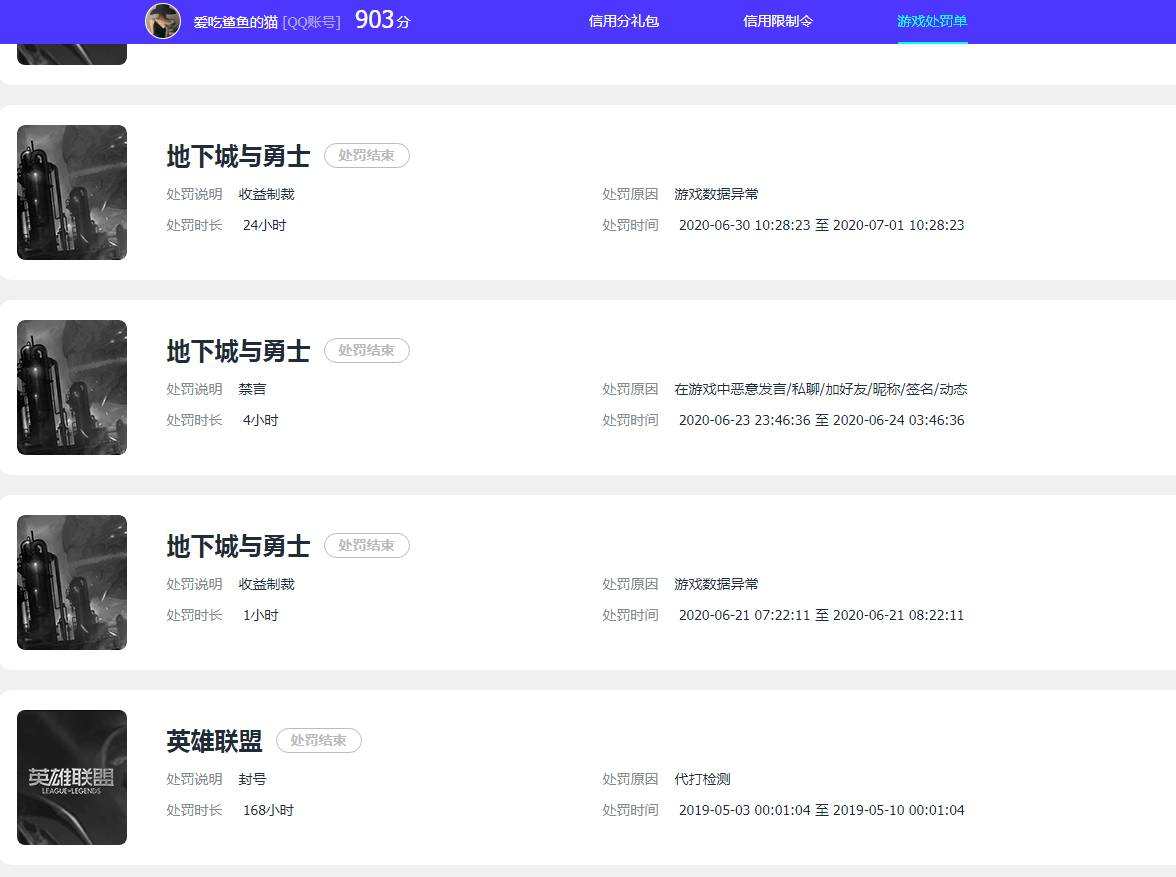
Task: Click 处罚结束 badge on the 1小时 record
Action: point(367,545)
